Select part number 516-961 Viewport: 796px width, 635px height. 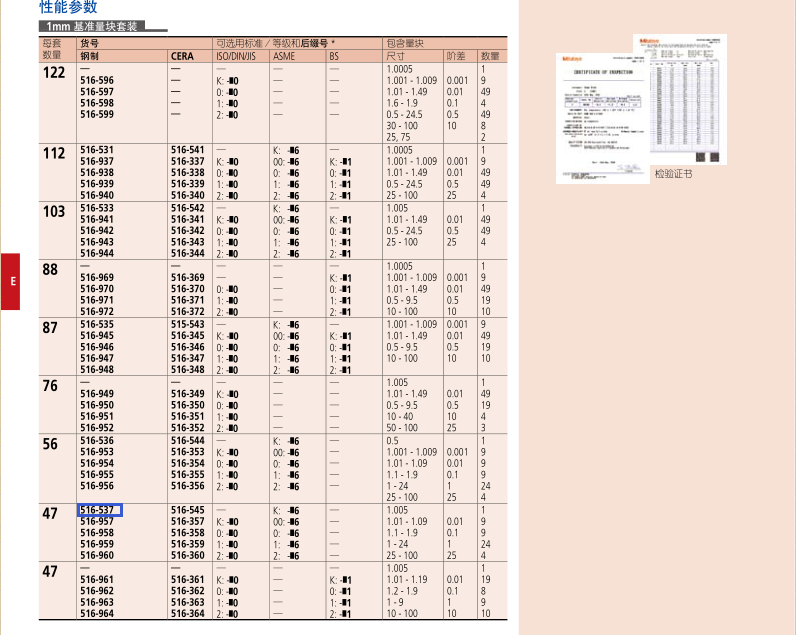pos(97,580)
